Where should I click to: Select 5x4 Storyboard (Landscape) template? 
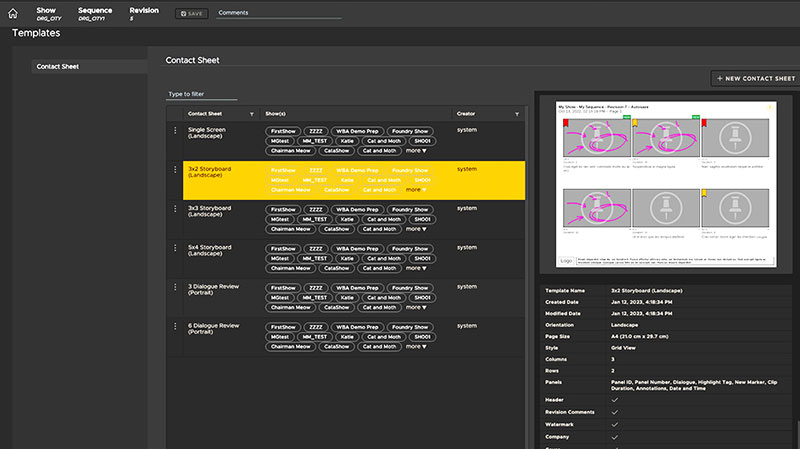tap(209, 251)
